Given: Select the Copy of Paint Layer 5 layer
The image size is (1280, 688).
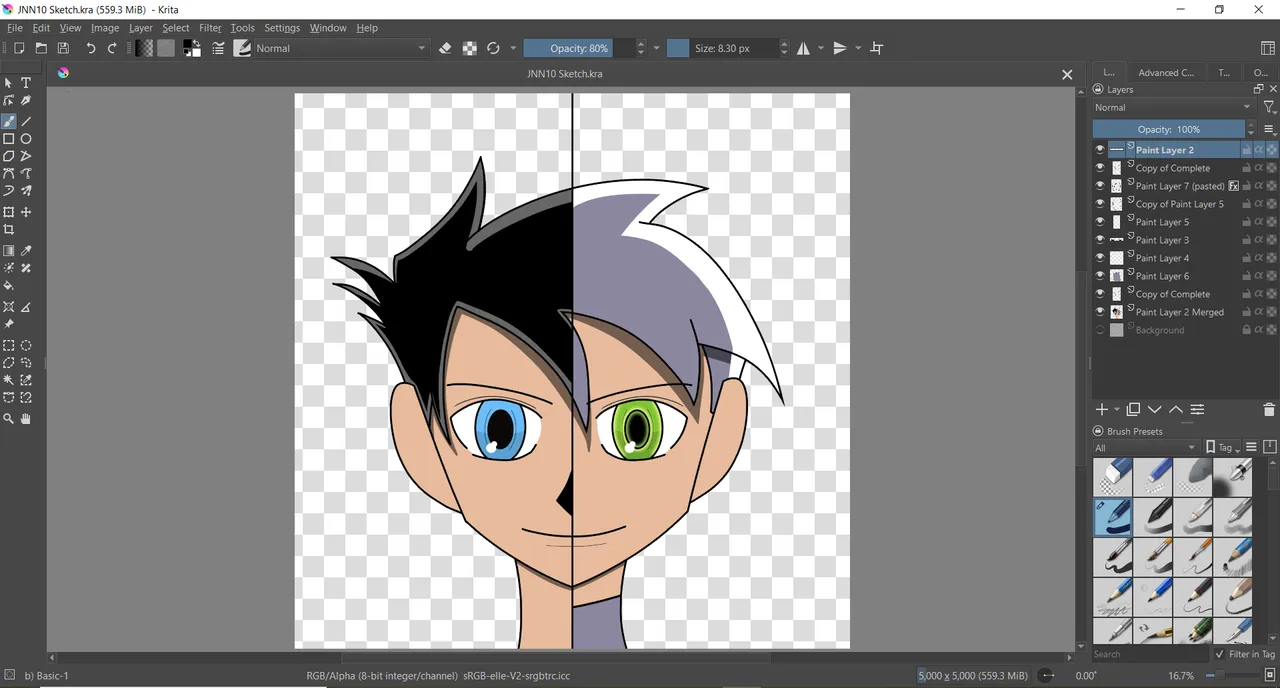Looking at the screenshot, I should [1179, 204].
